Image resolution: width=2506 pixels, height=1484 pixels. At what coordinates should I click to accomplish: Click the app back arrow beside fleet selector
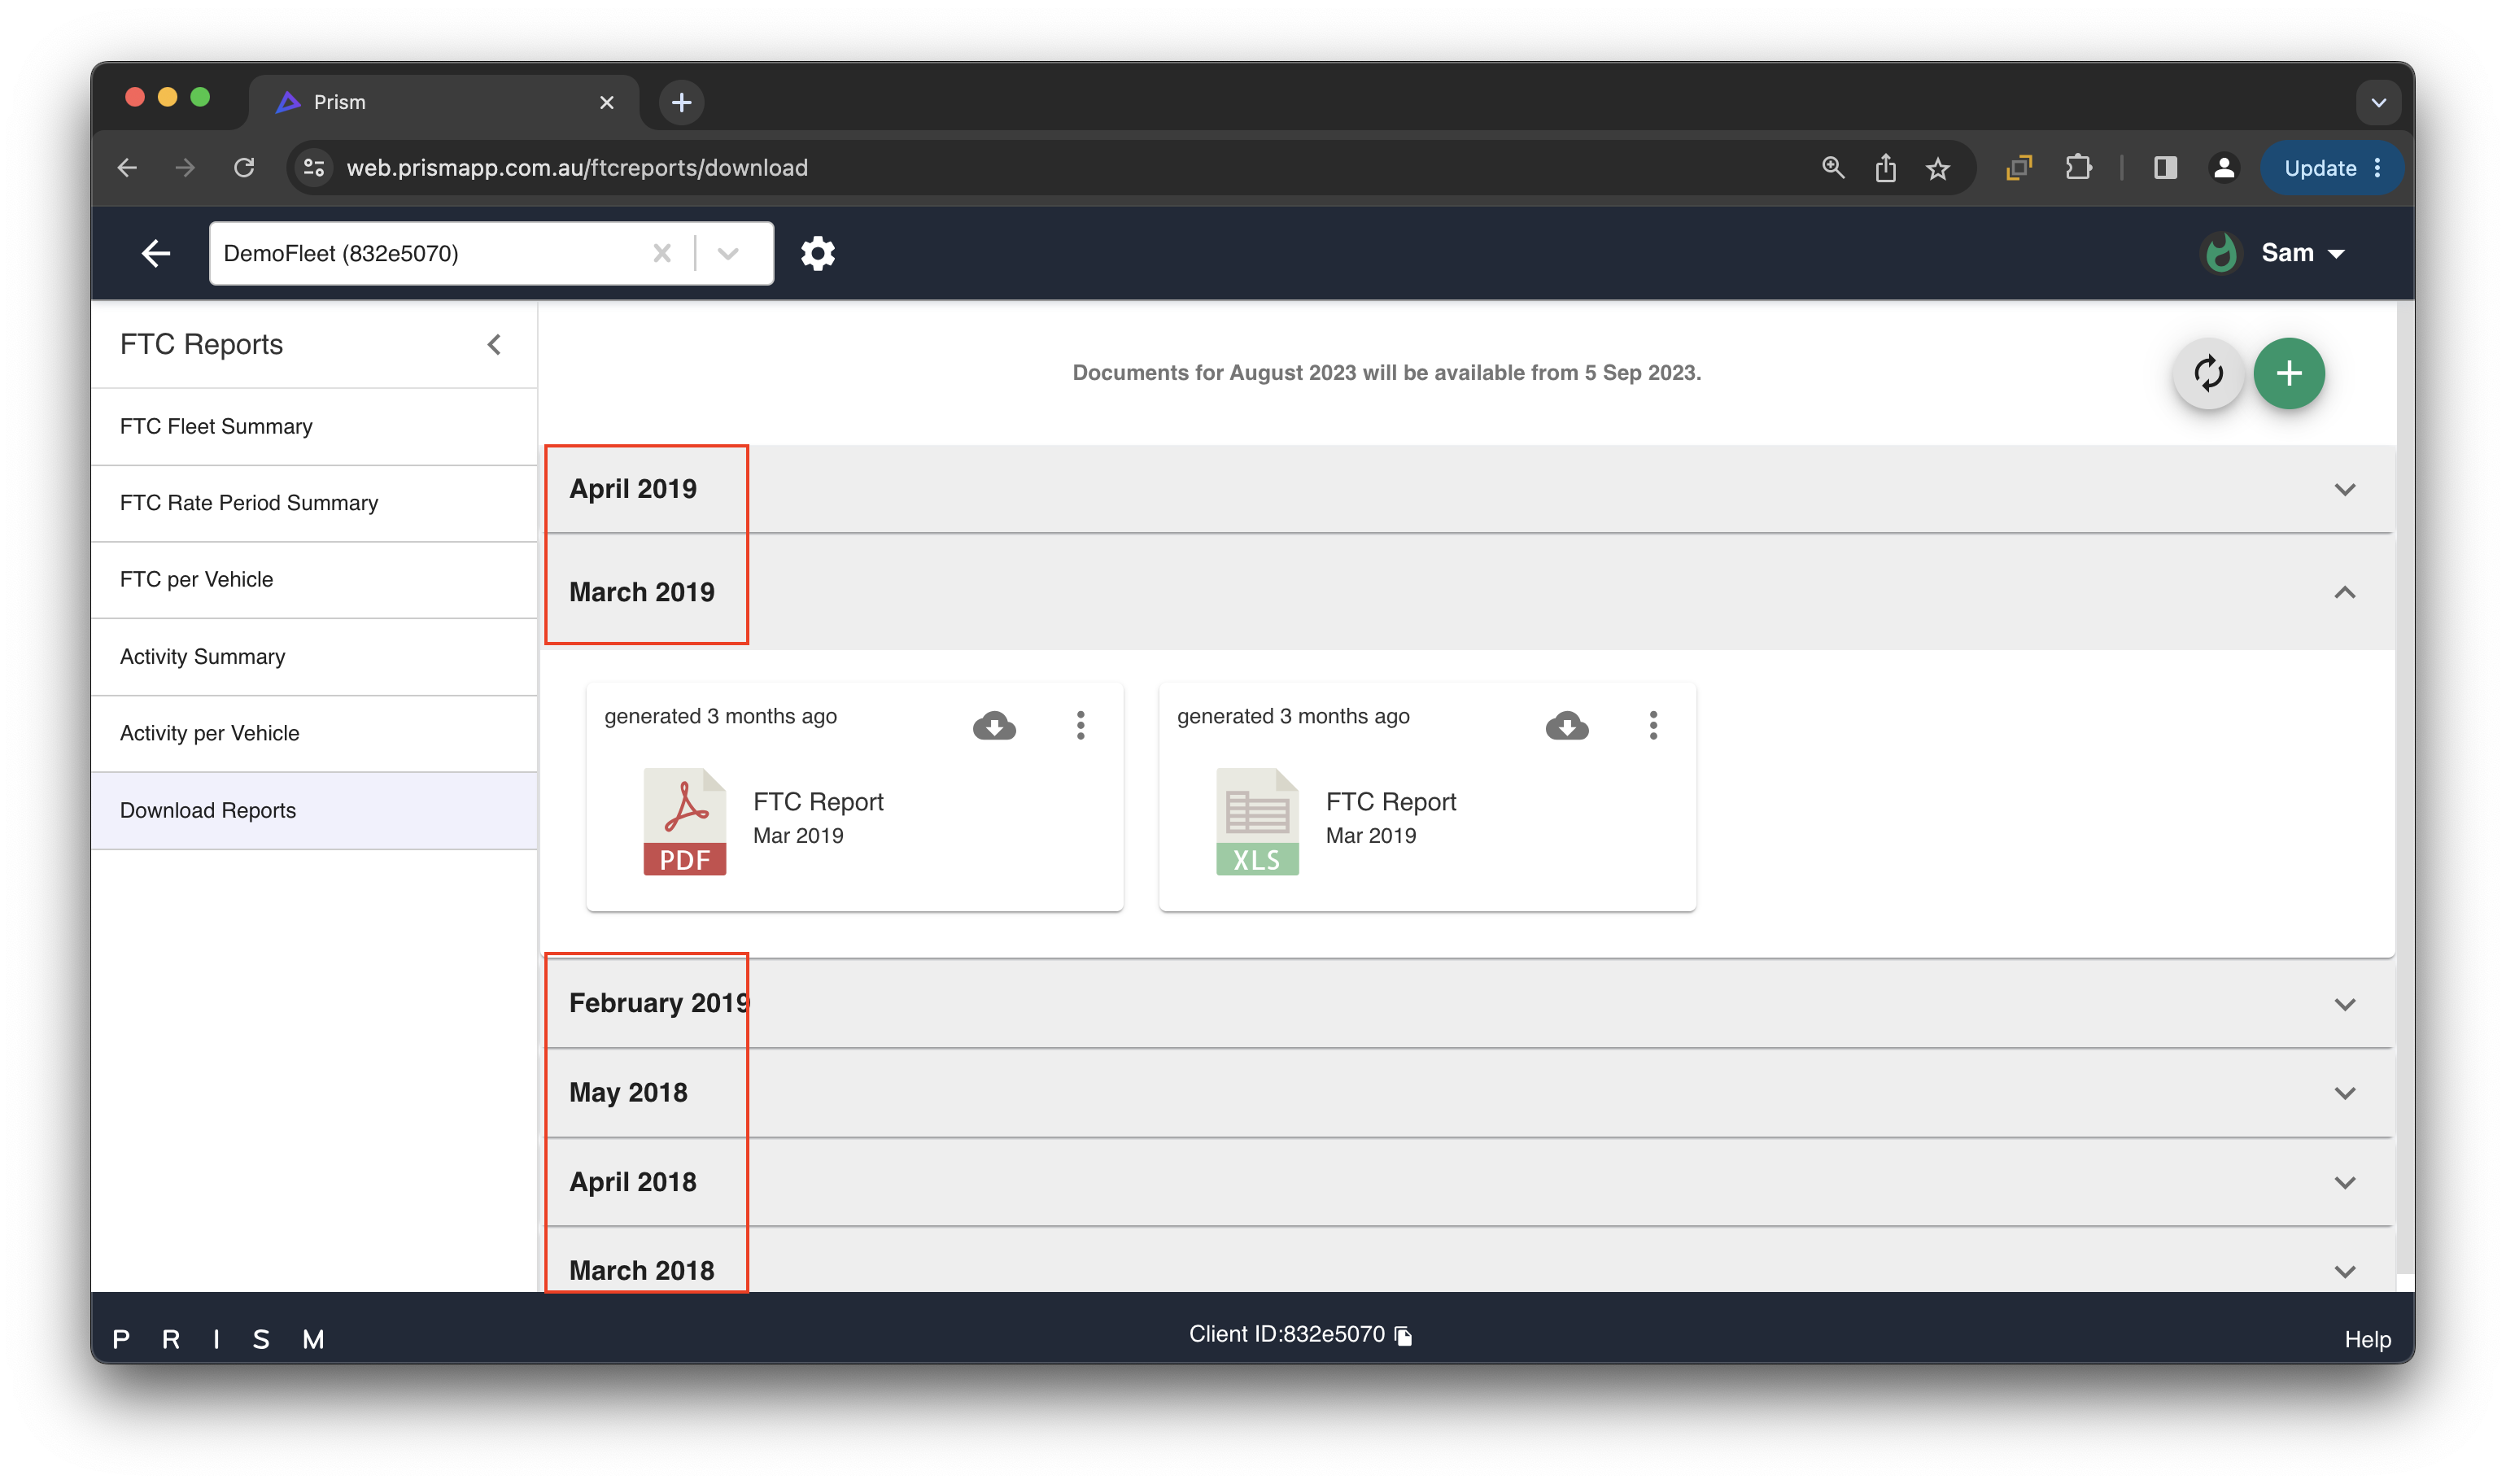point(156,253)
